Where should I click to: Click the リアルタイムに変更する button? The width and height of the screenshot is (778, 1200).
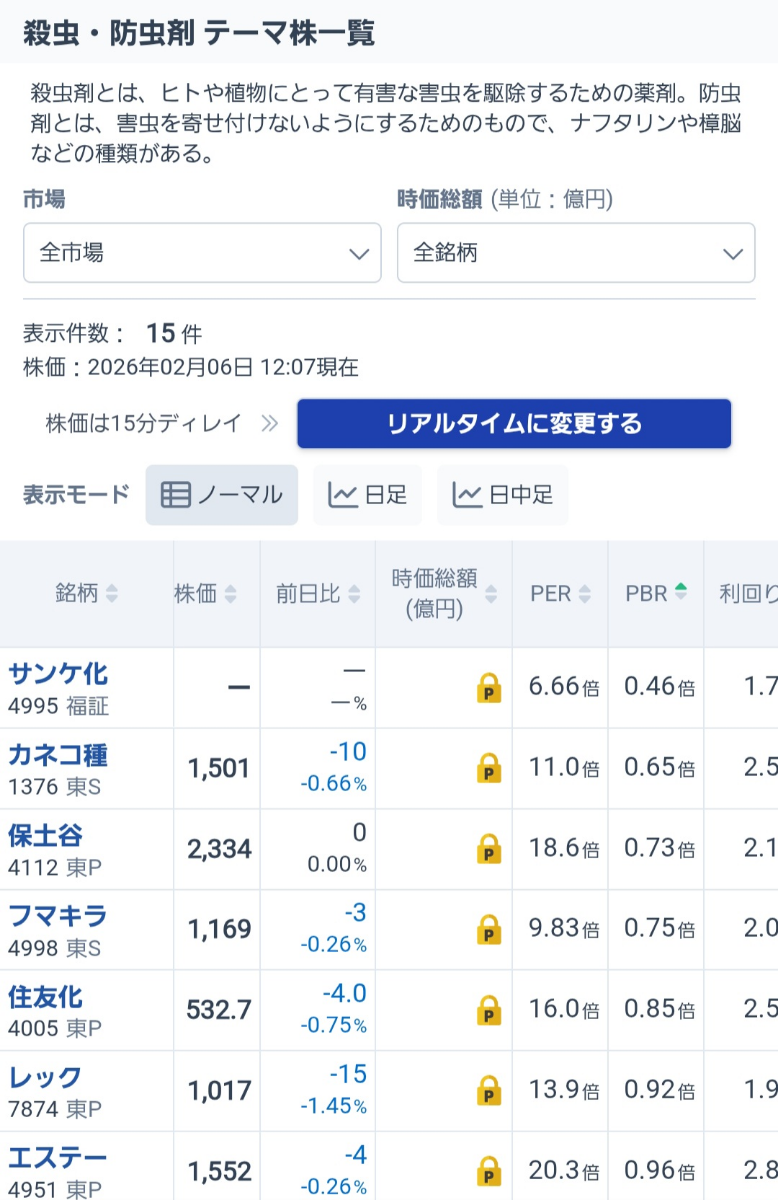[x=513, y=423]
